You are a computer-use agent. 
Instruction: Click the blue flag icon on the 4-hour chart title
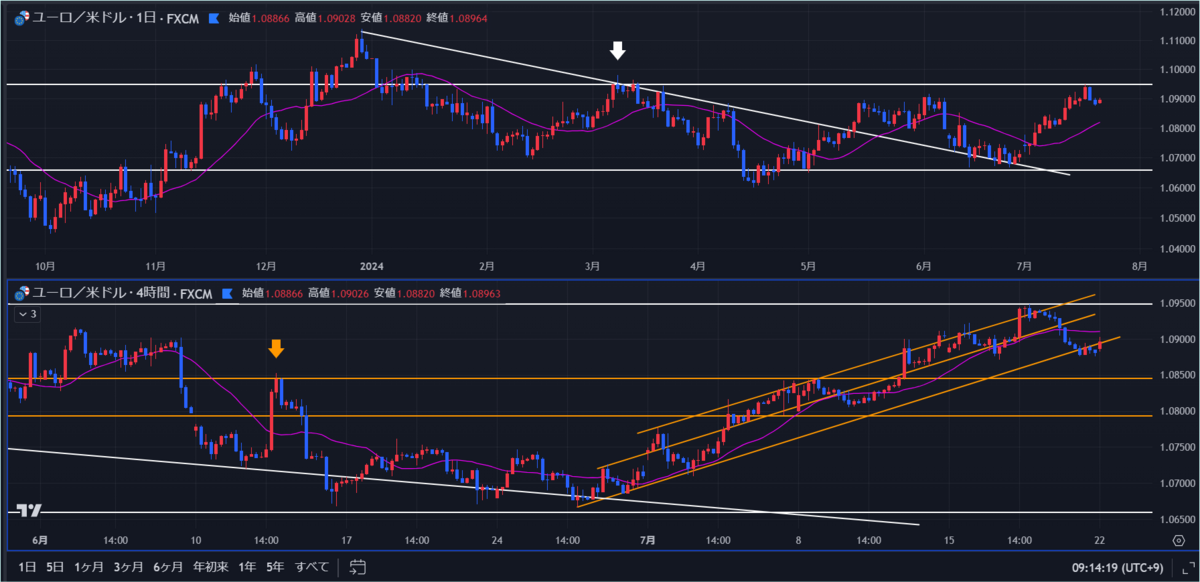pos(228,293)
